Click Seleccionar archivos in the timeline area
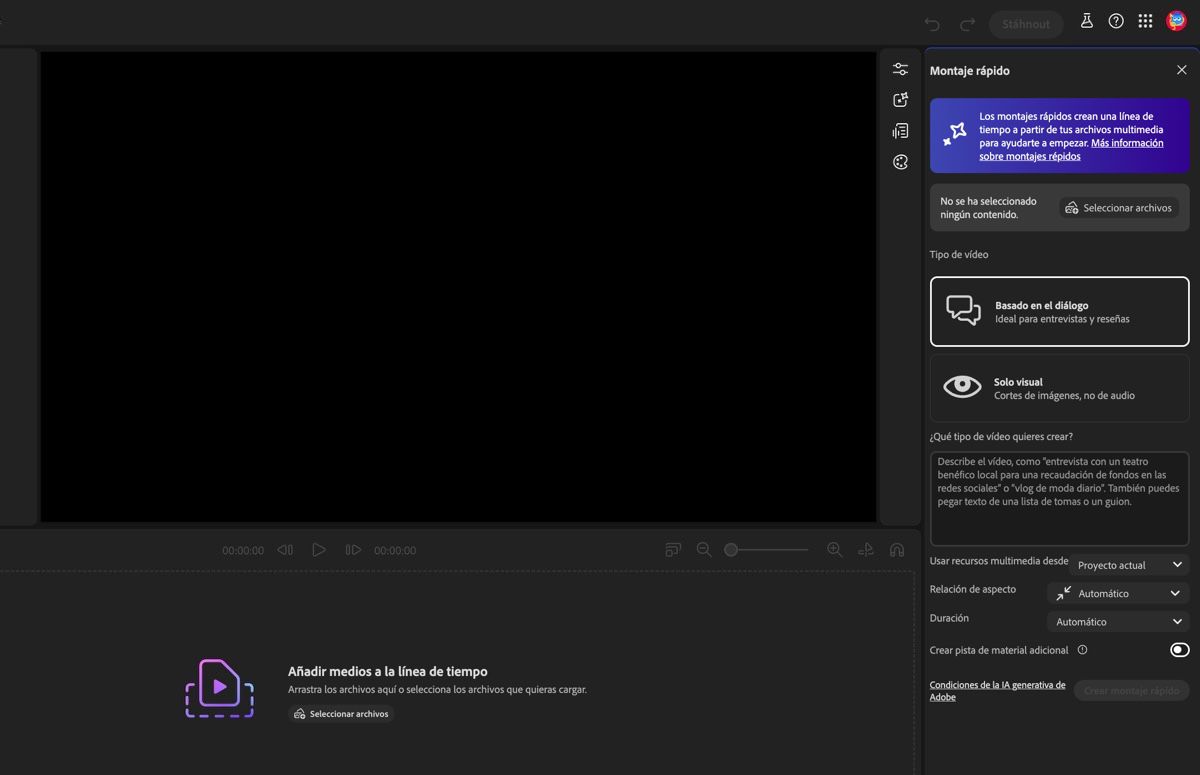 click(341, 714)
